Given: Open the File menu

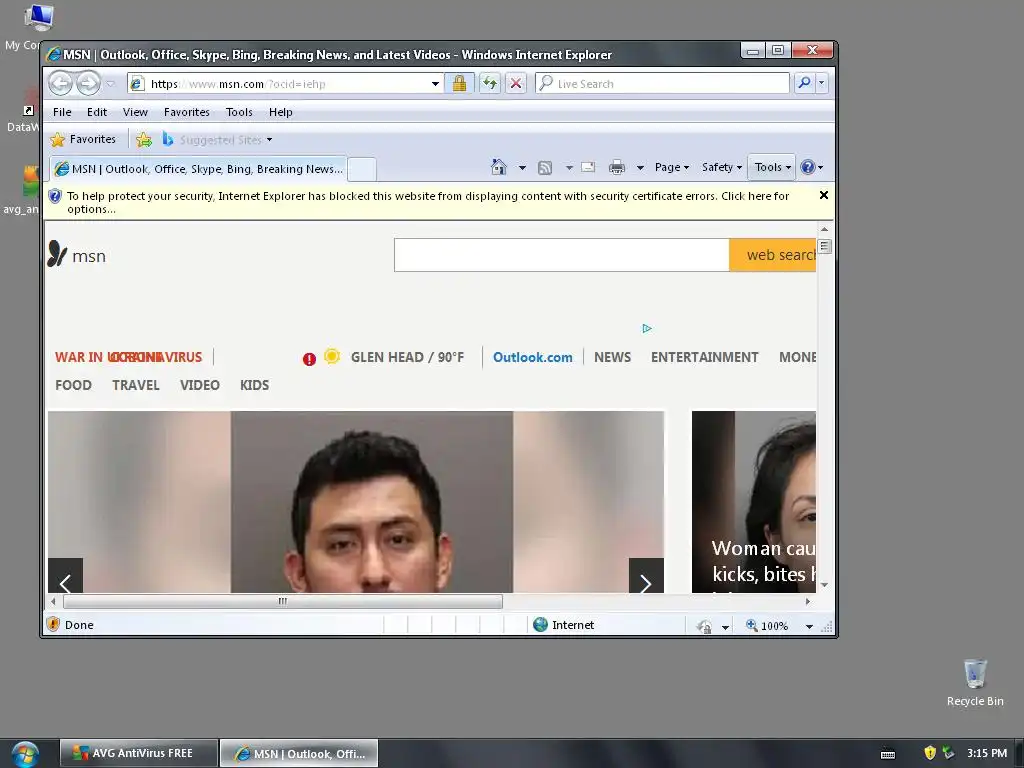Looking at the screenshot, I should point(62,112).
